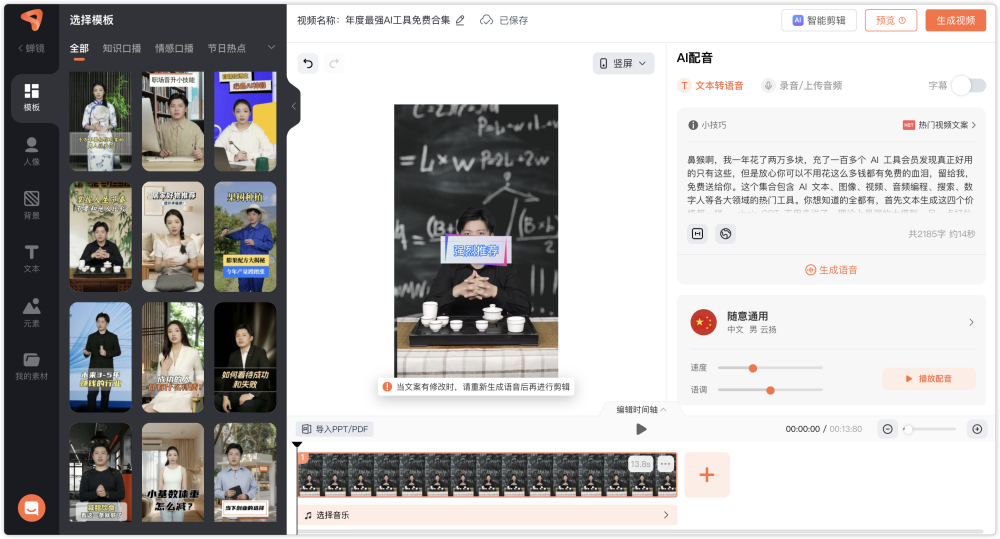Image resolution: width=1000 pixels, height=539 pixels.
Task: Click 播放配音 play voiceover button
Action: [929, 378]
